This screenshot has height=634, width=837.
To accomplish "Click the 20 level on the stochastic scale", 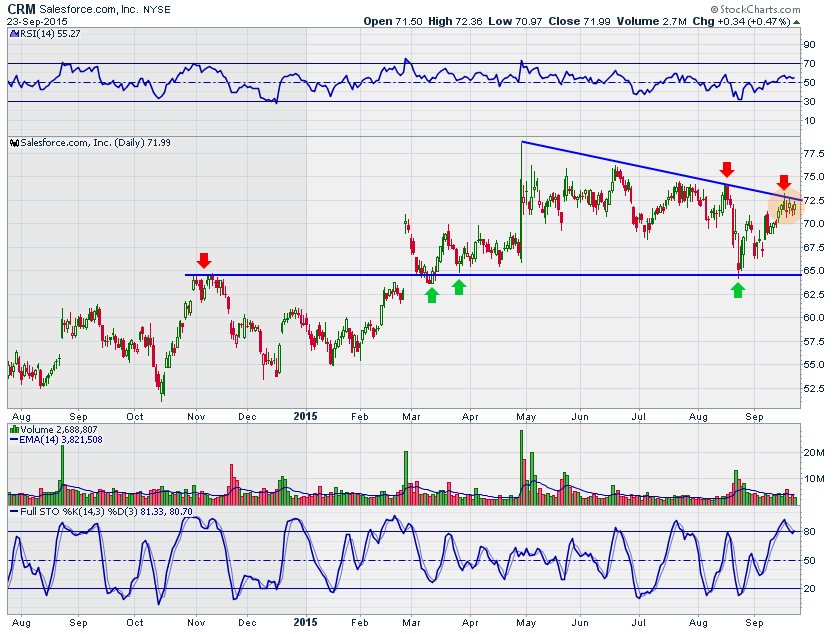I will click(x=810, y=589).
